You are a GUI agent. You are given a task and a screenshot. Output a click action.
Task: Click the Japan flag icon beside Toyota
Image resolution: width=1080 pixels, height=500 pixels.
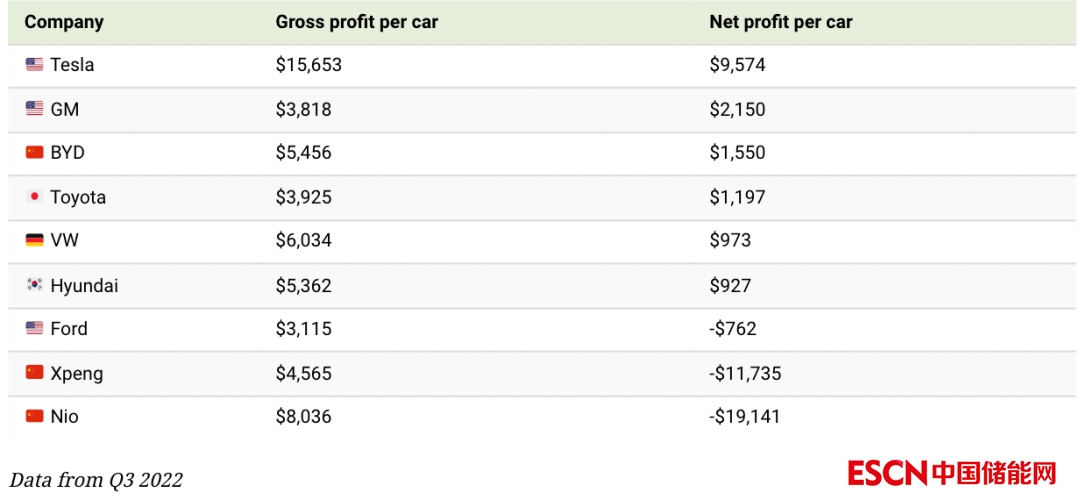click(x=35, y=197)
